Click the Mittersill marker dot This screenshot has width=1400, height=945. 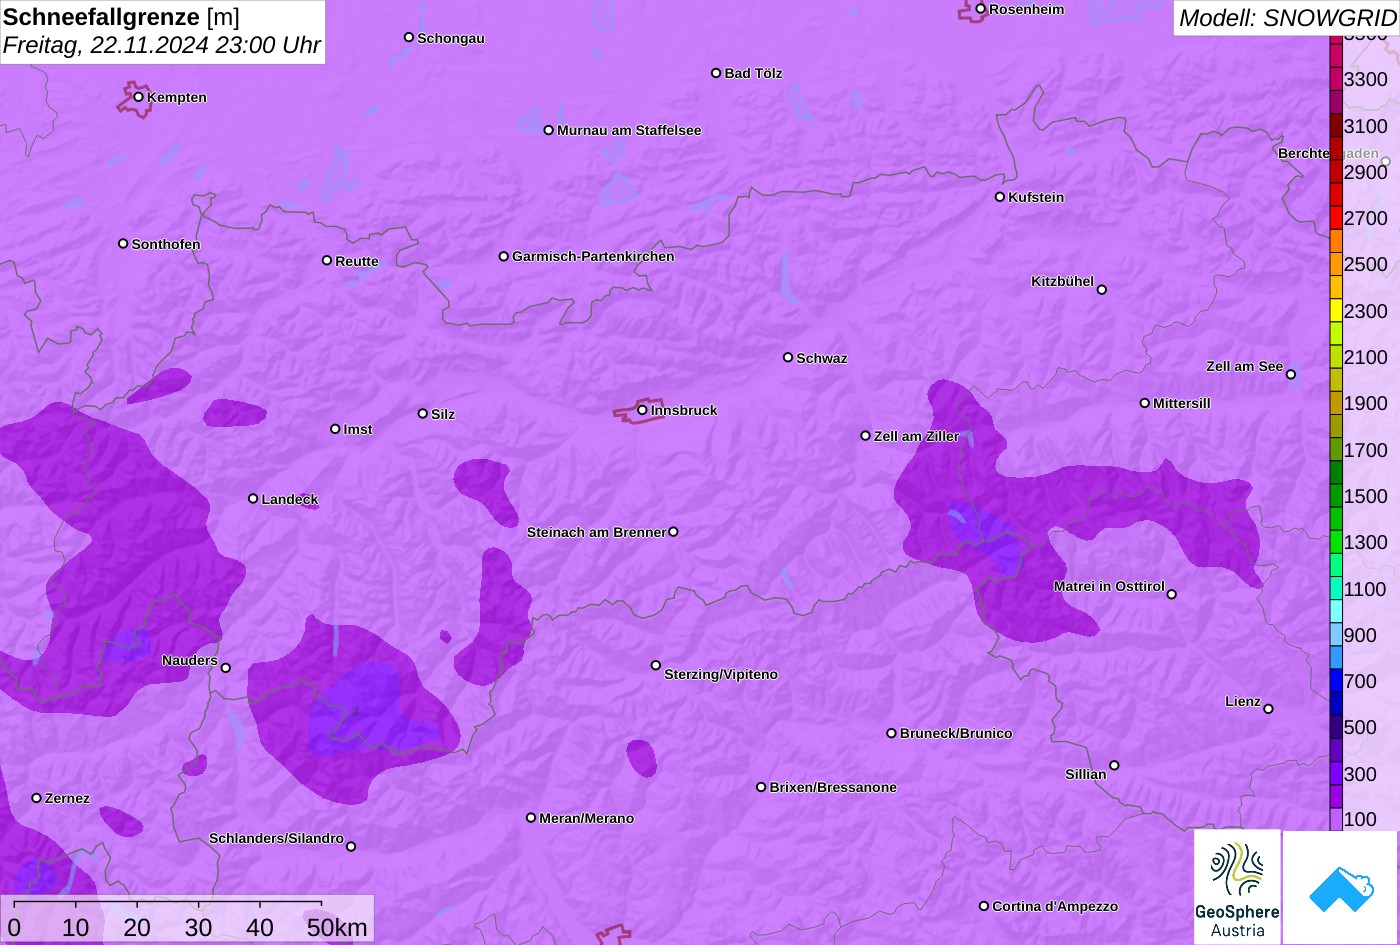pos(1145,403)
